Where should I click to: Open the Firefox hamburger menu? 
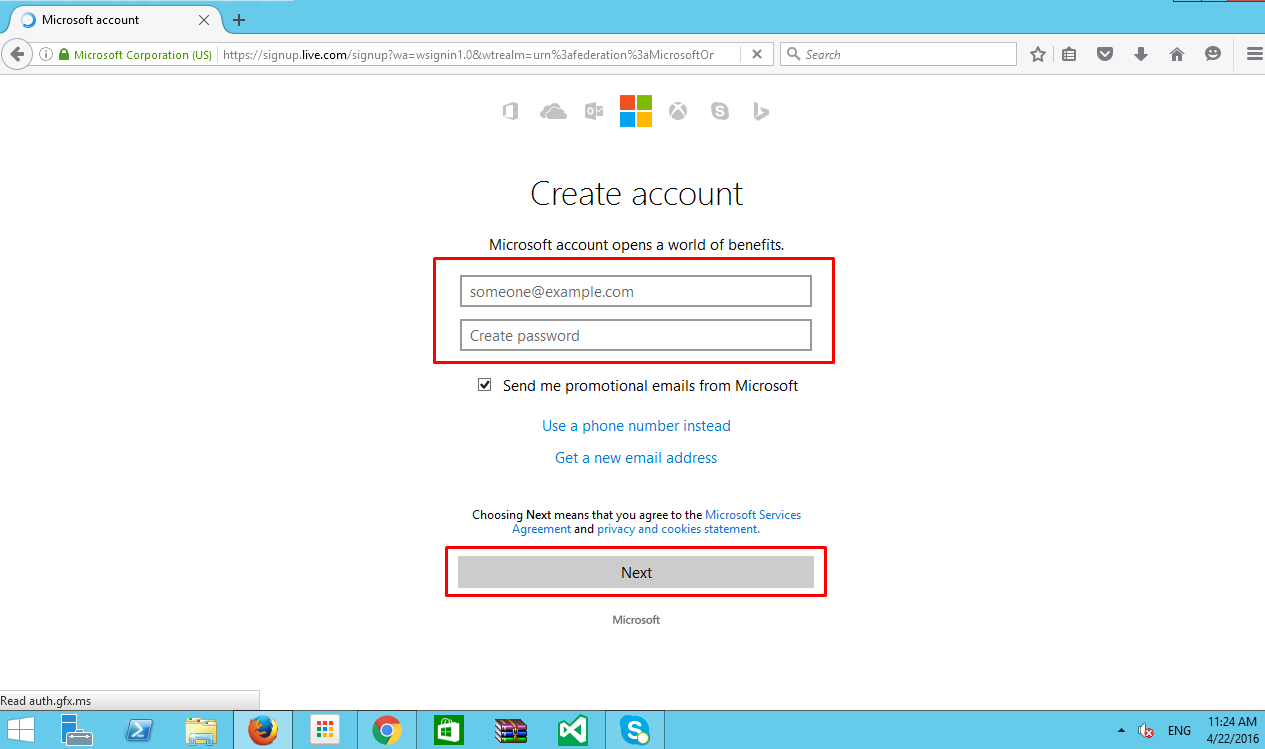[1254, 55]
